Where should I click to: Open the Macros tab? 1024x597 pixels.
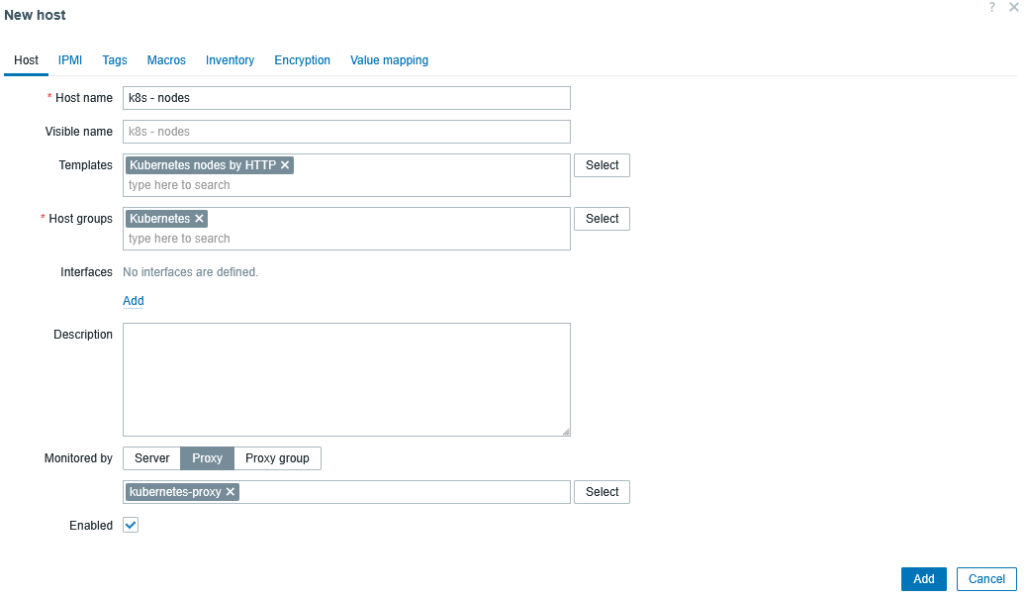[166, 60]
